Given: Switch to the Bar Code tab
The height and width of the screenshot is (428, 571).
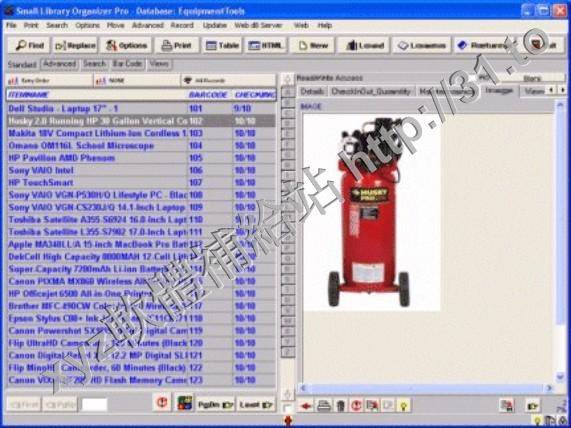Looking at the screenshot, I should 127,64.
